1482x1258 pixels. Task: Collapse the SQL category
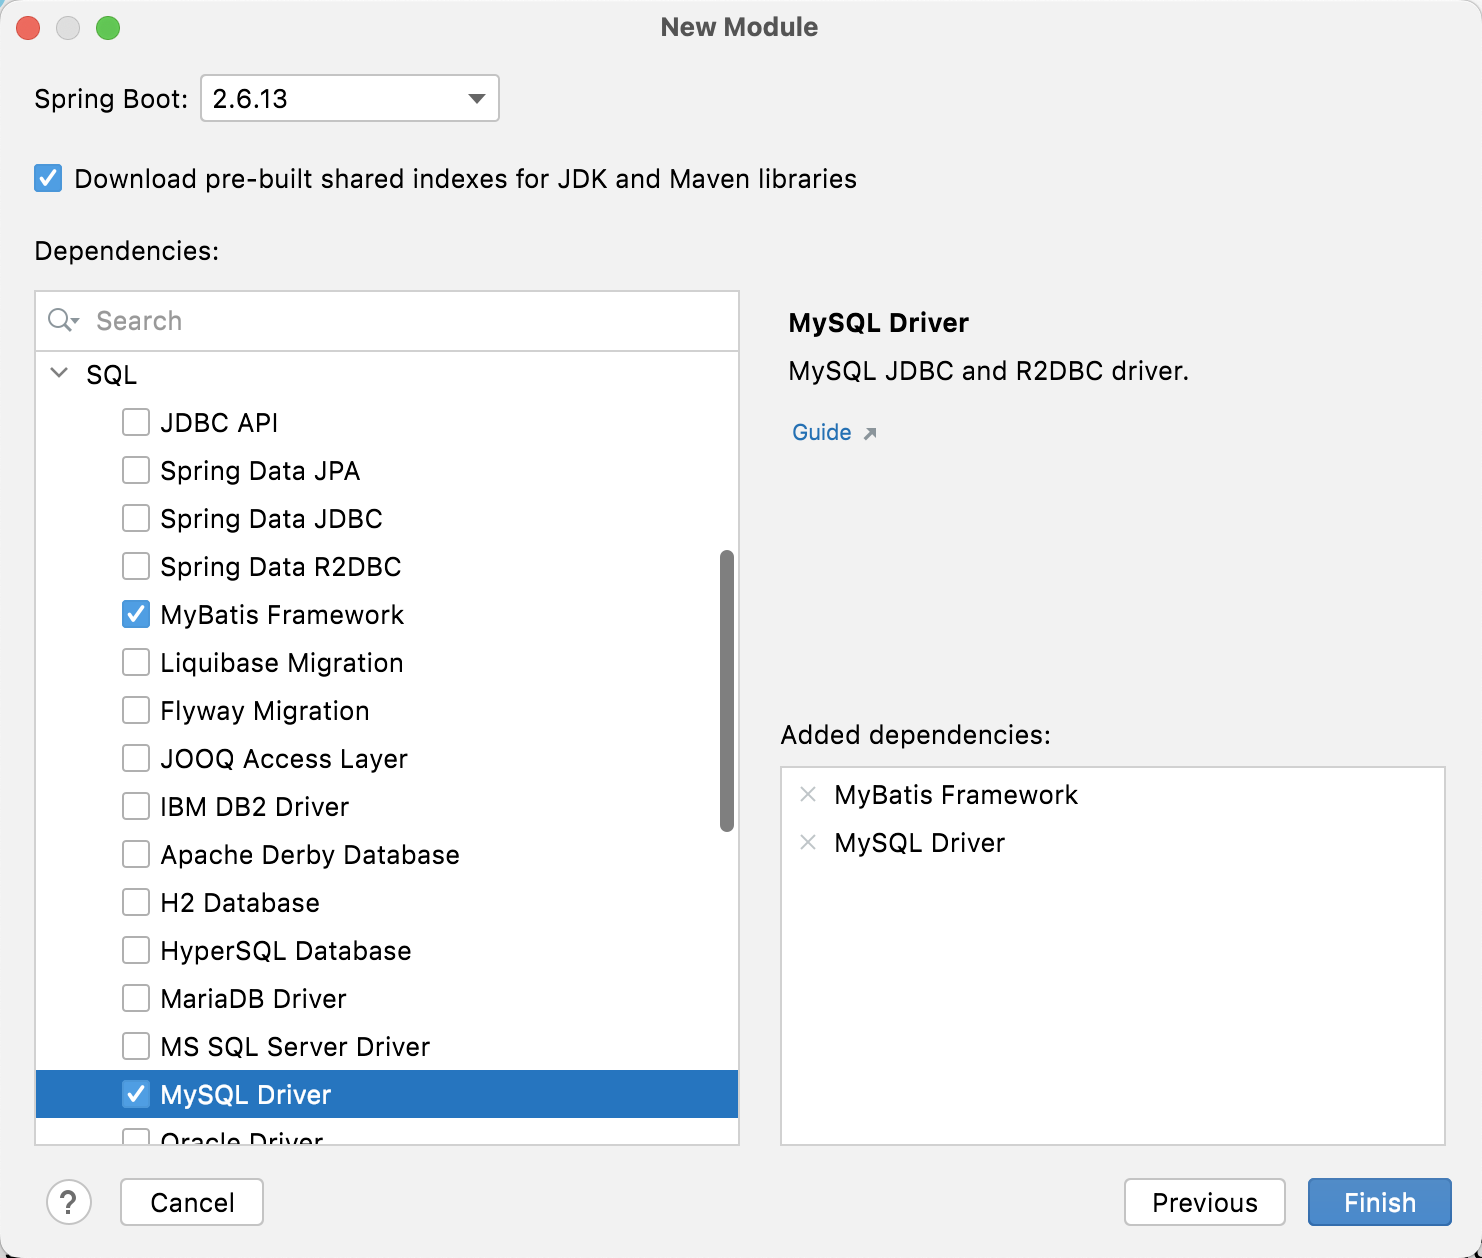click(x=59, y=373)
